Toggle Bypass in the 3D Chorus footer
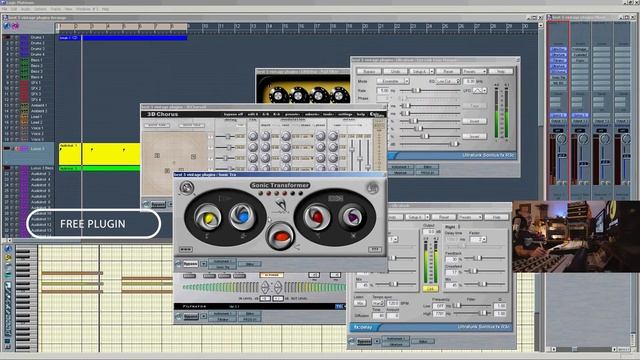640x360 pixels. point(158,204)
